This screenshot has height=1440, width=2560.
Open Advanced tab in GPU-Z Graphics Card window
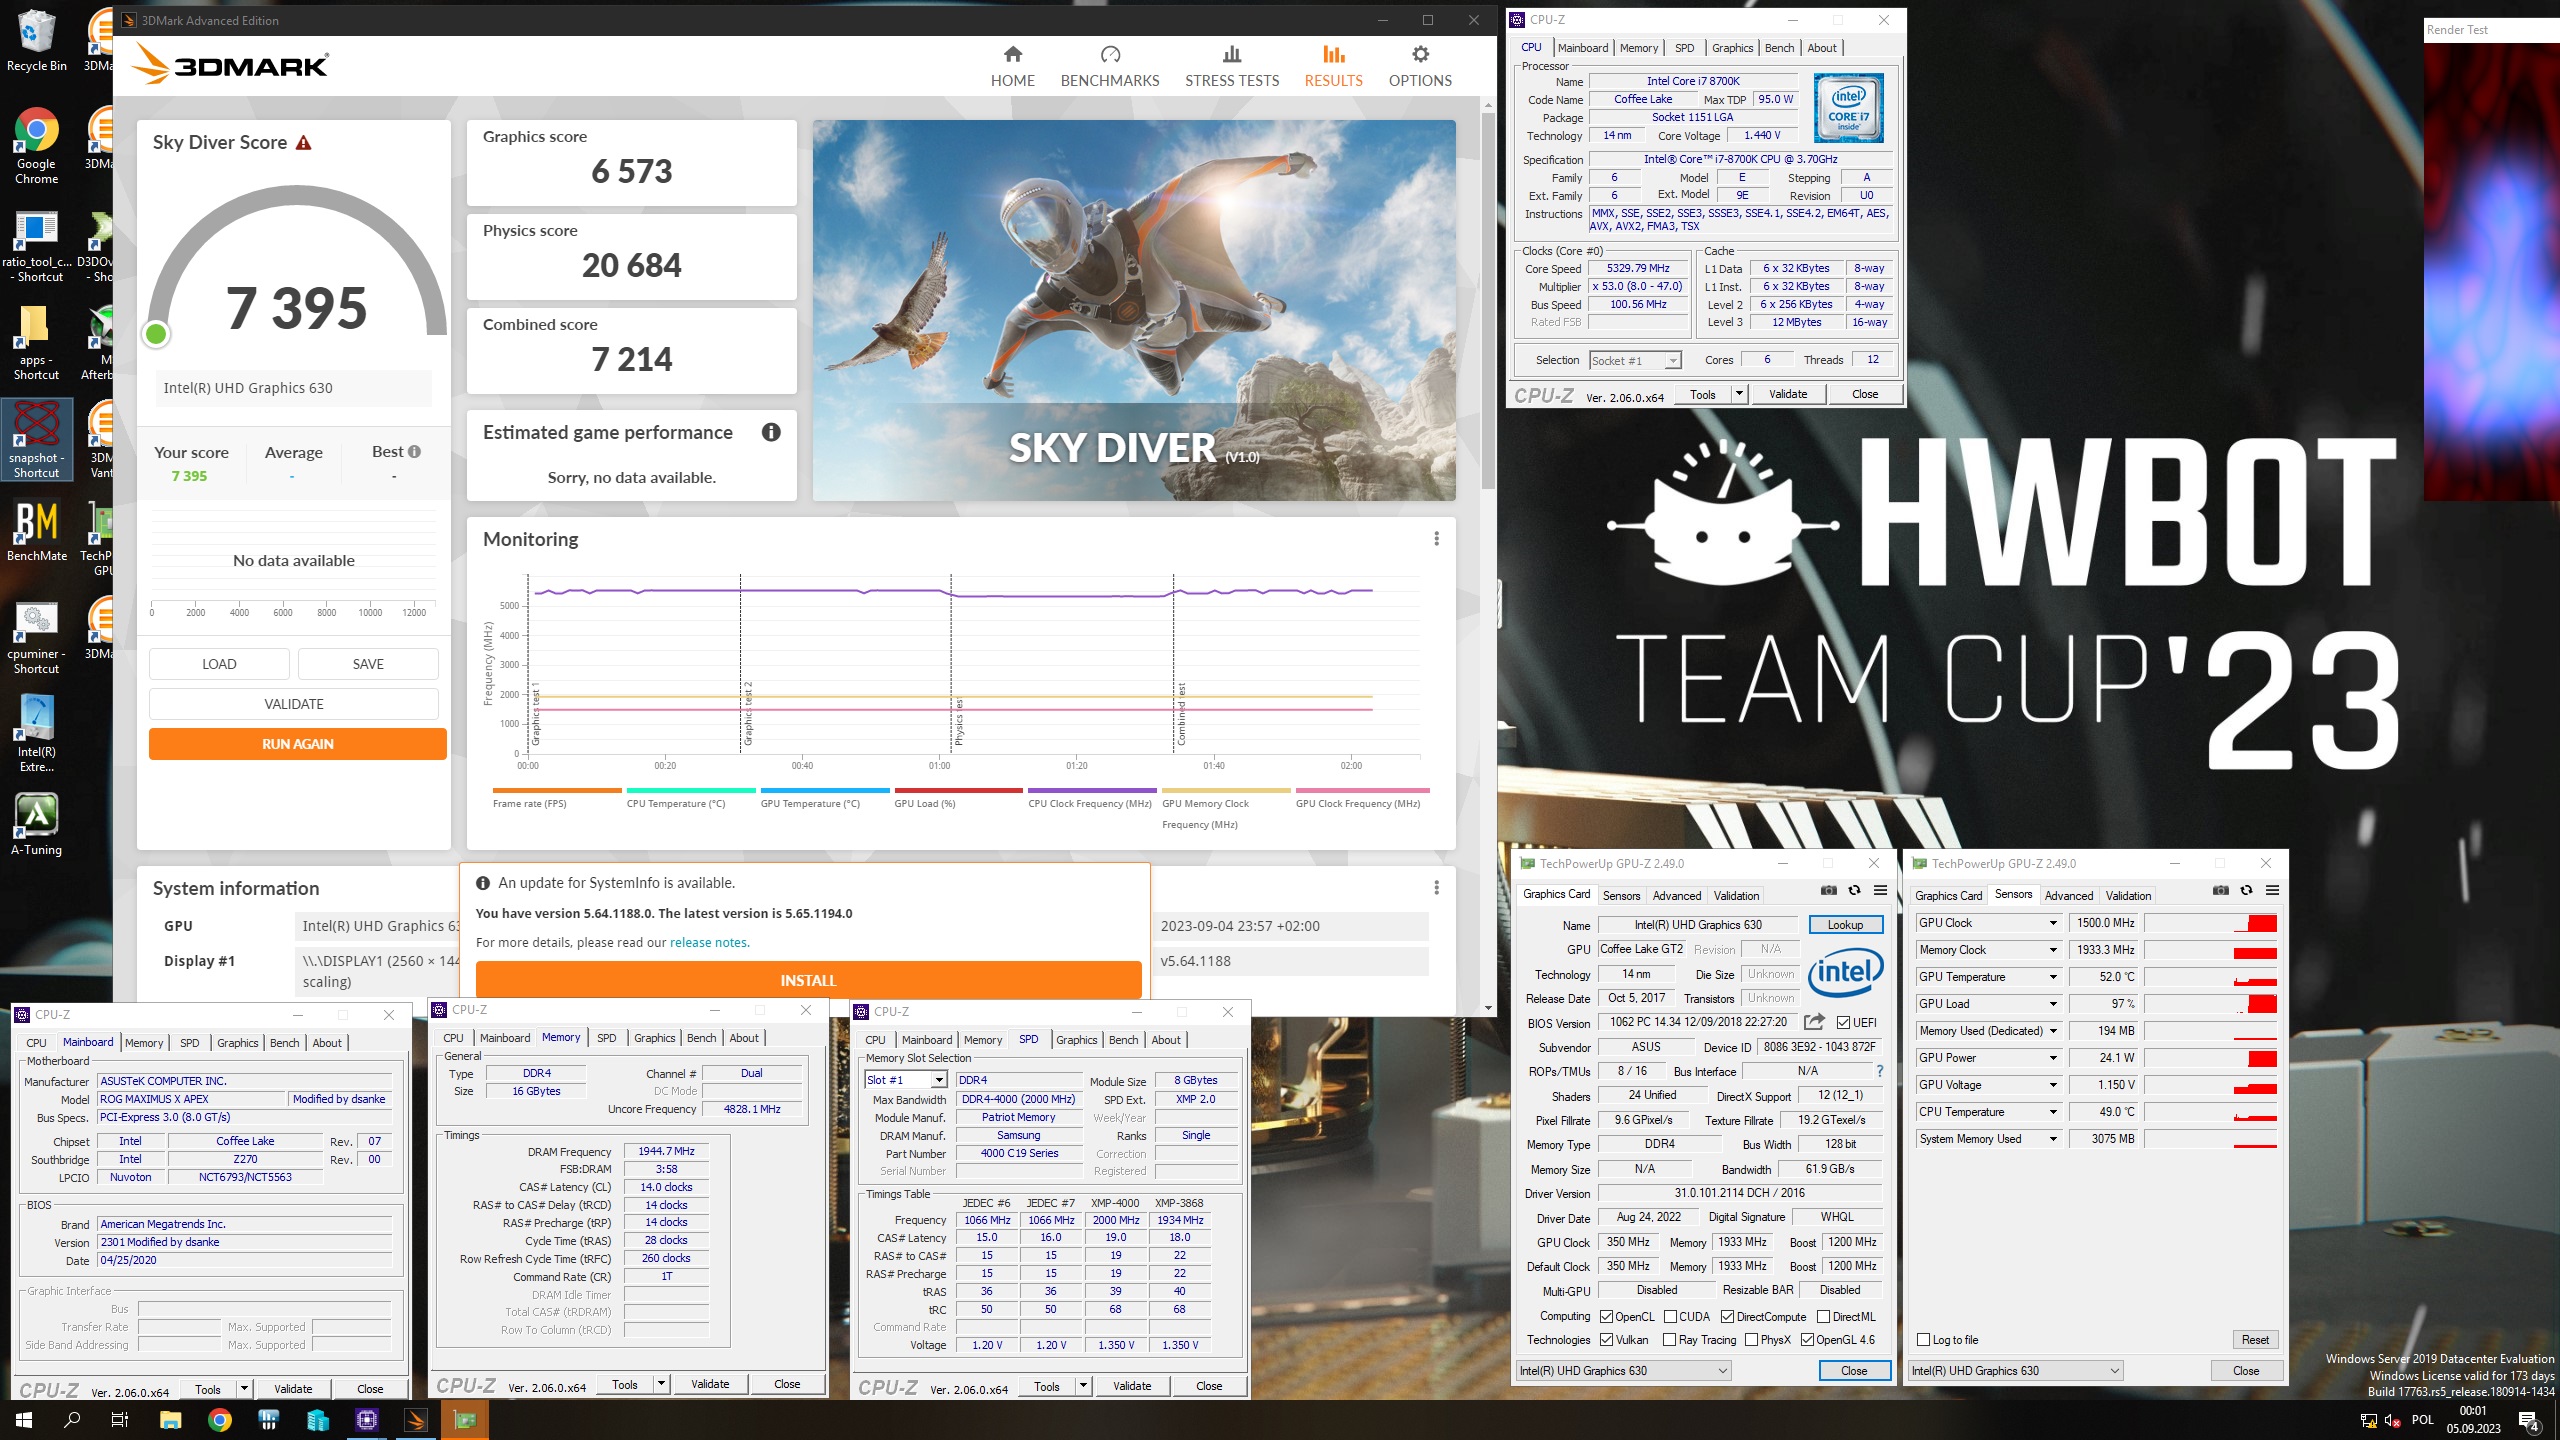coord(1676,896)
